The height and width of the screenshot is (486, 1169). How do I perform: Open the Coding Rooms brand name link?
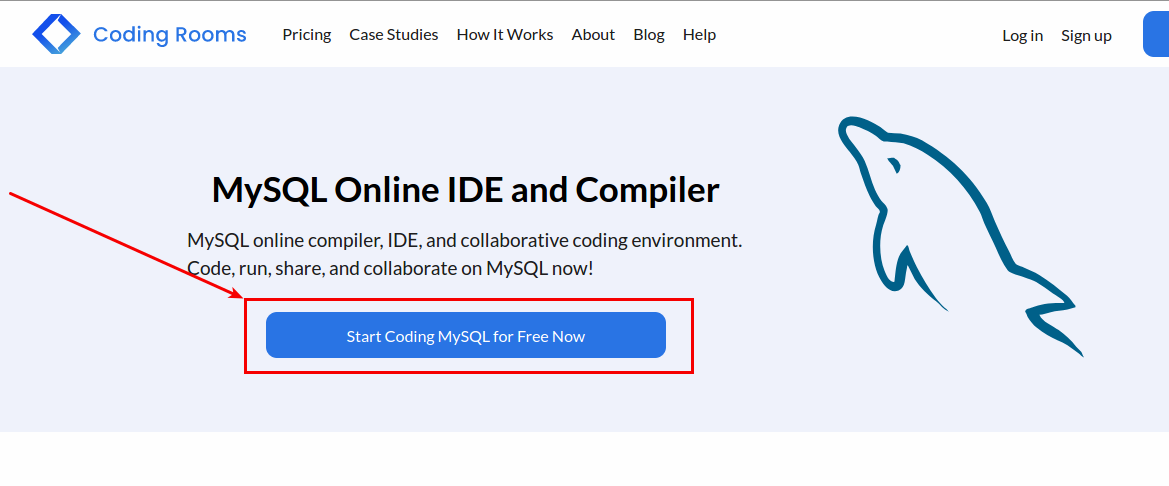(169, 34)
